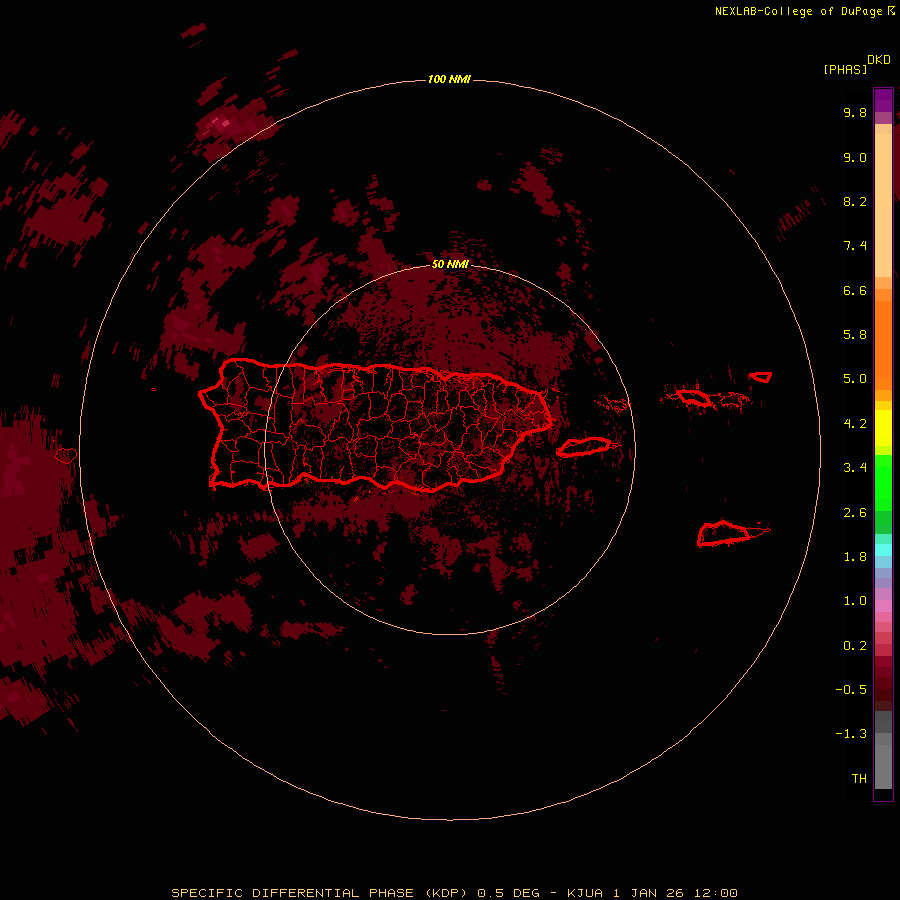The height and width of the screenshot is (900, 900).
Task: Pick the cyan color bar segment
Action: (x=883, y=550)
